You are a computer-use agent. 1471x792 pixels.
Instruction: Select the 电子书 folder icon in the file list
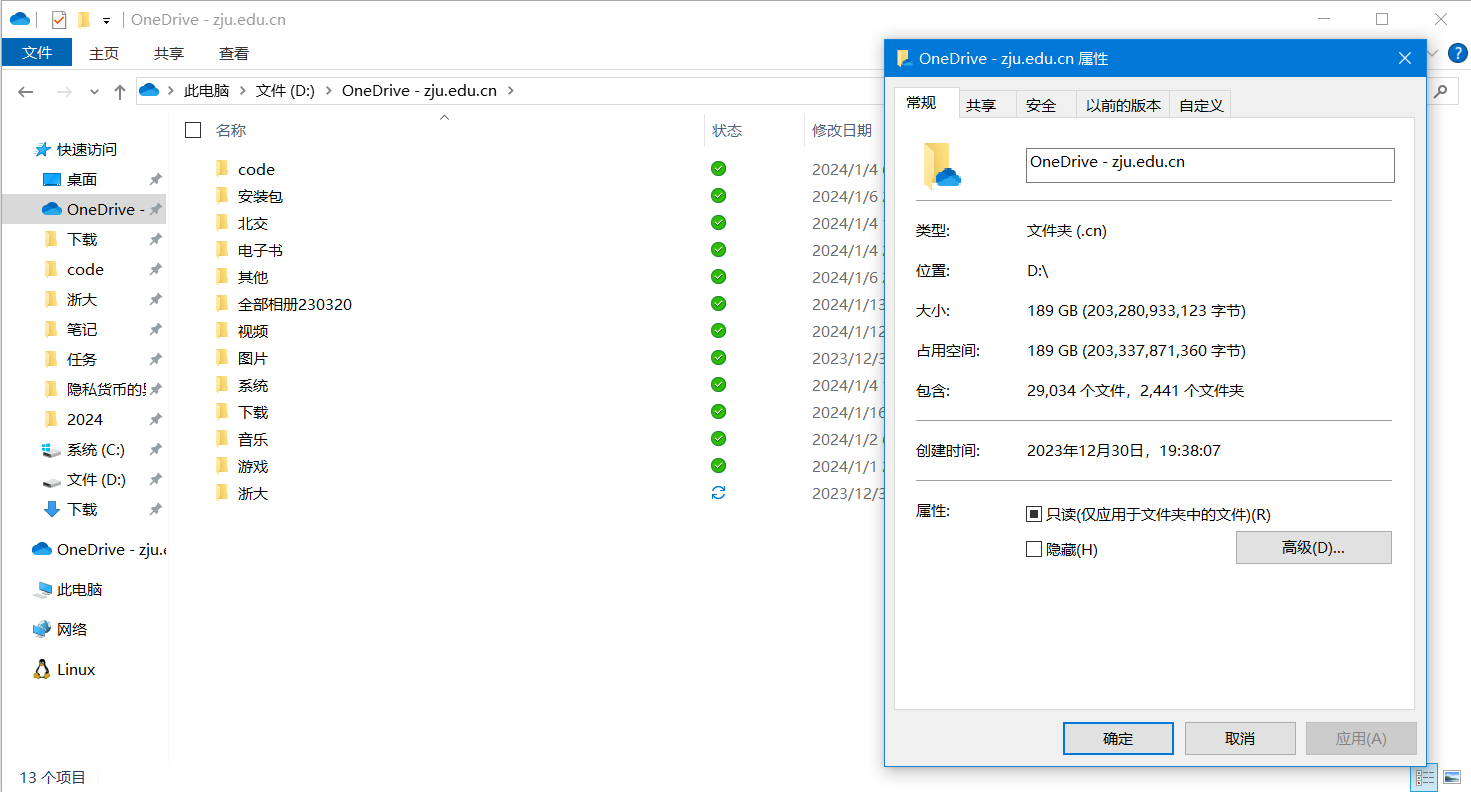pos(222,250)
